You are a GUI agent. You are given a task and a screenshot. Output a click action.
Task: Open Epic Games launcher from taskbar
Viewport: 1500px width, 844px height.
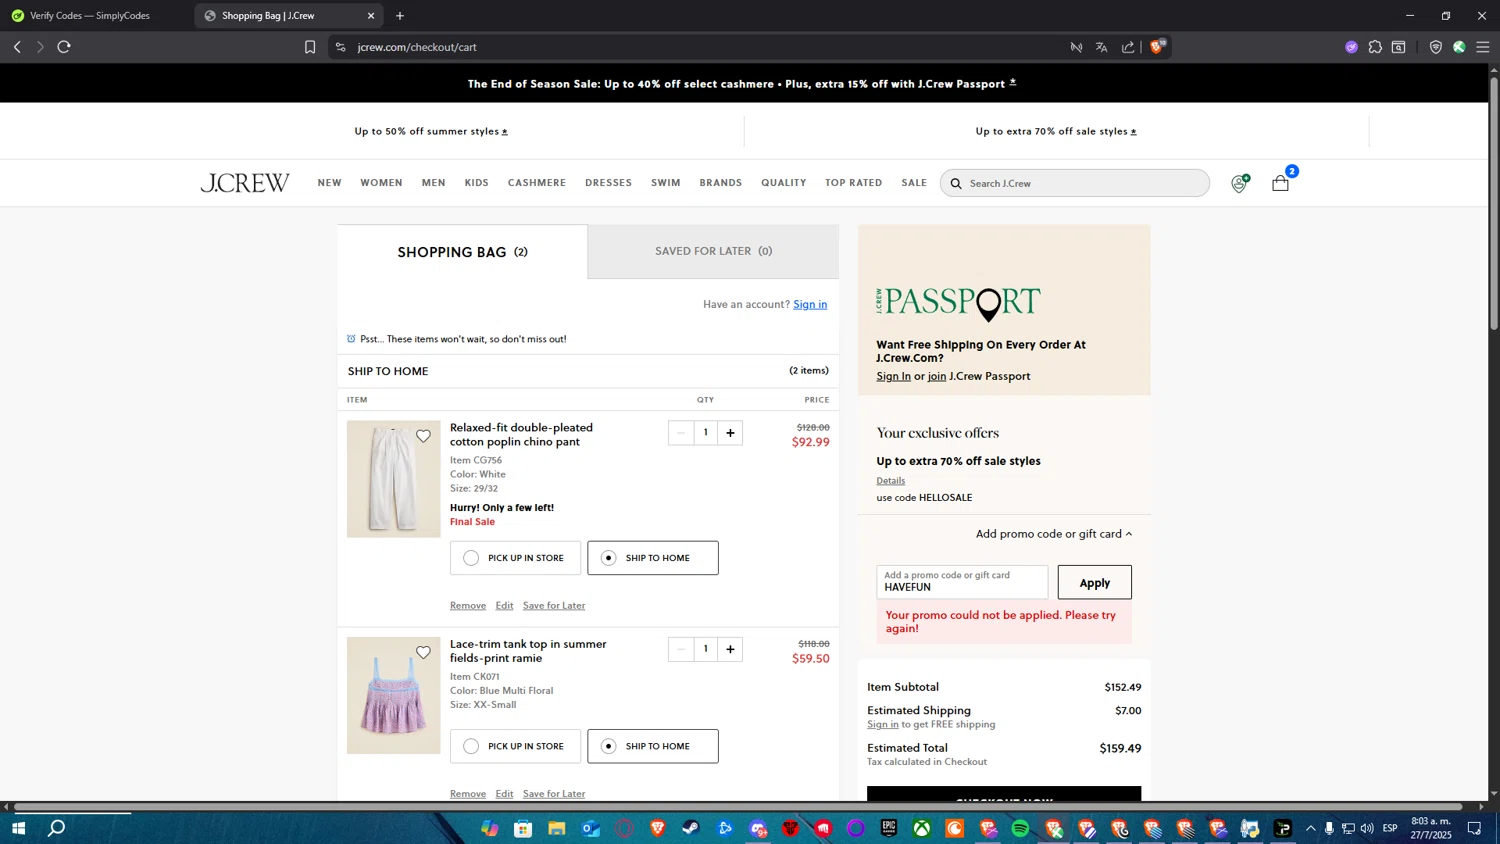click(x=889, y=828)
